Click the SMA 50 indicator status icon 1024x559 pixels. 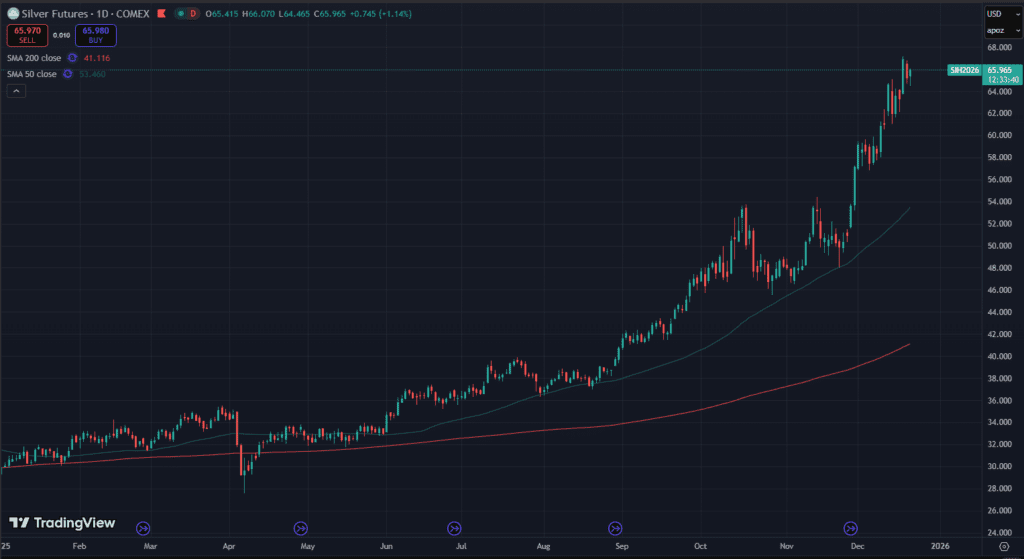[x=68, y=74]
